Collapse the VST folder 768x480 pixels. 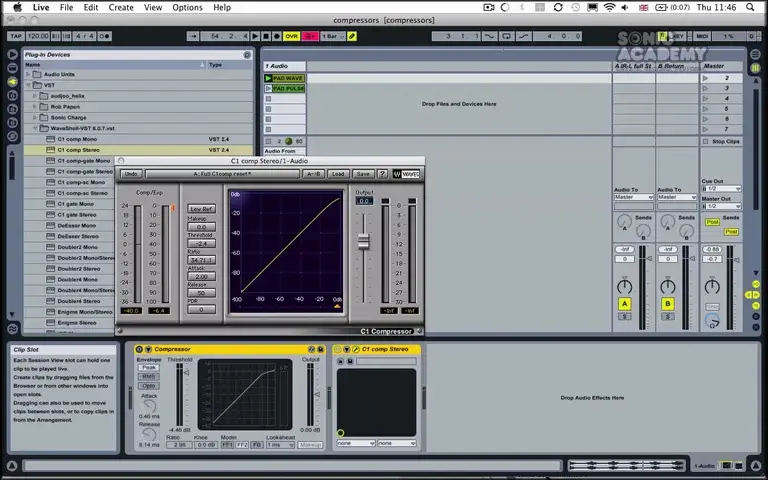(28, 85)
